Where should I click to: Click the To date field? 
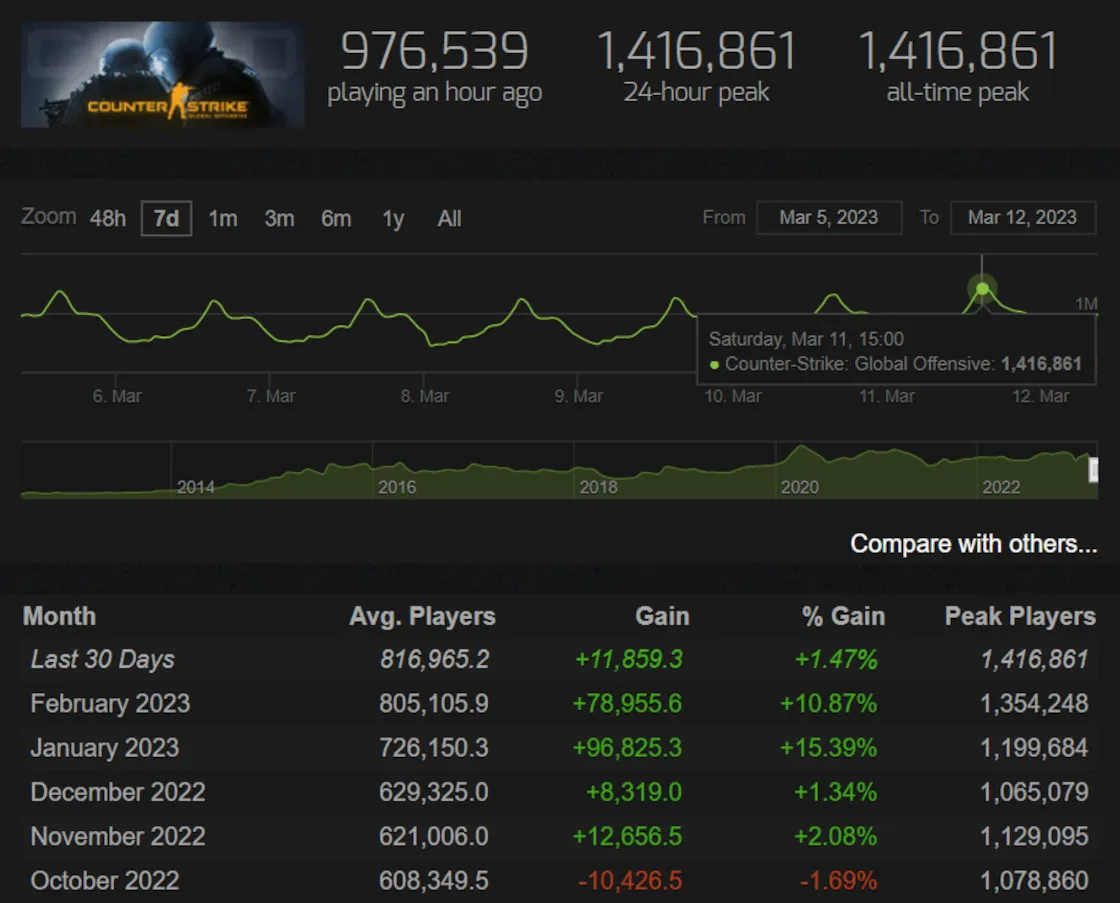point(1022,217)
